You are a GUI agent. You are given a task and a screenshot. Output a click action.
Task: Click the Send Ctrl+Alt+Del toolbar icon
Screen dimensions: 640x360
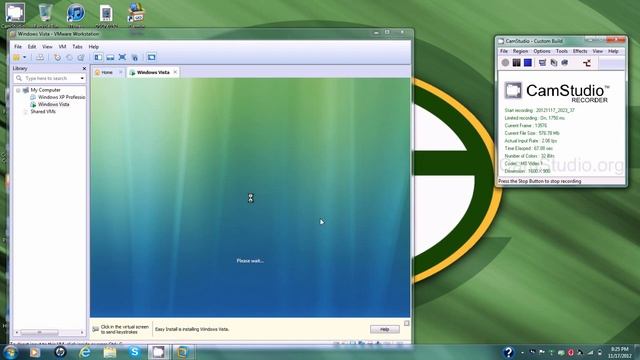40,58
